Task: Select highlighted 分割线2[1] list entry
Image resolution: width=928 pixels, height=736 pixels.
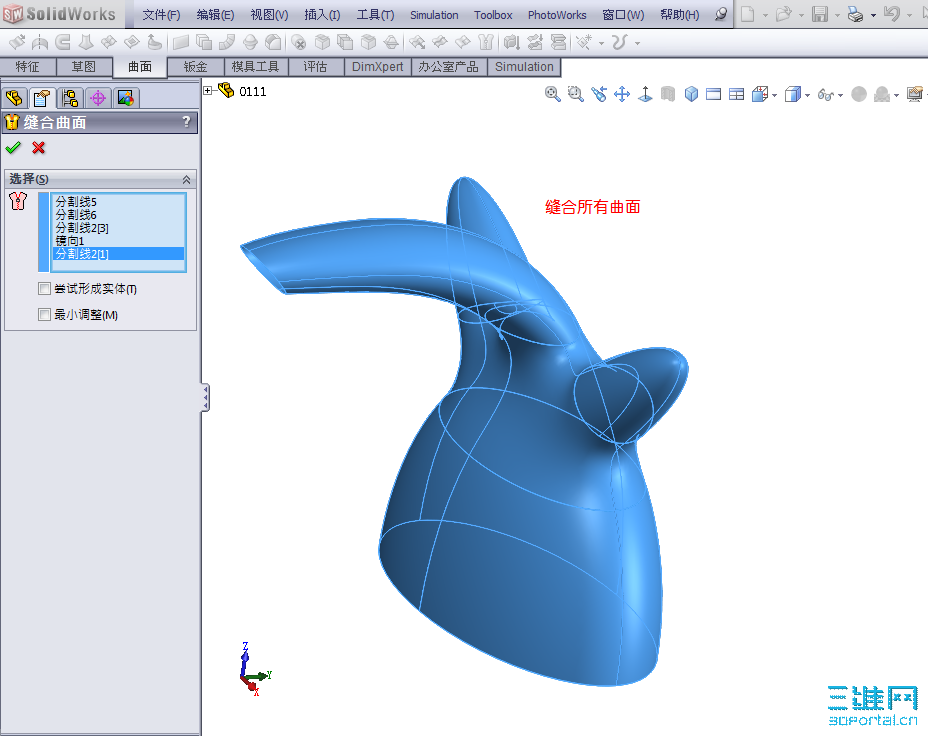Action: point(118,254)
